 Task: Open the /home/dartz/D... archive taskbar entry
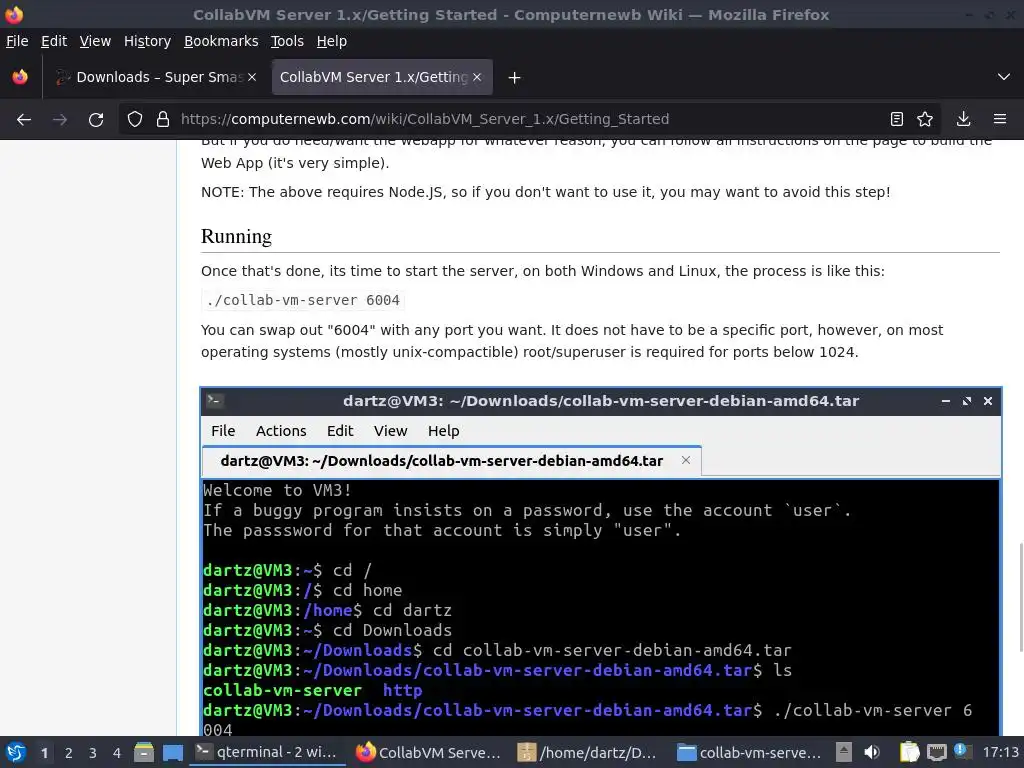click(589, 752)
